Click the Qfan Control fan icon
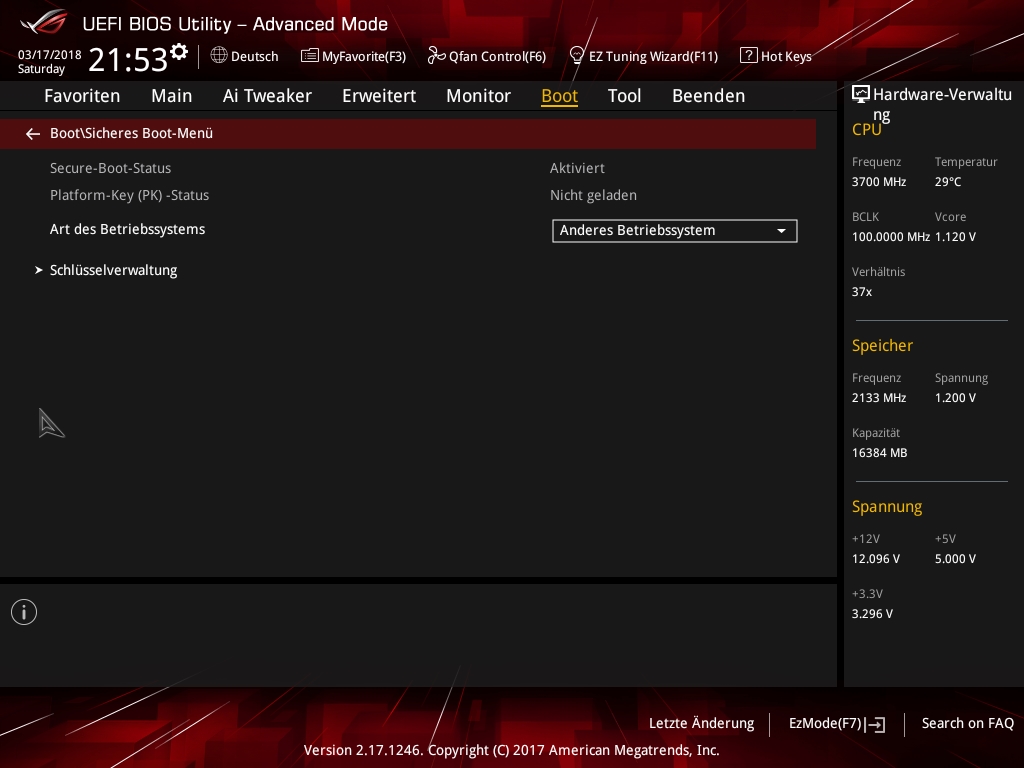 436,56
